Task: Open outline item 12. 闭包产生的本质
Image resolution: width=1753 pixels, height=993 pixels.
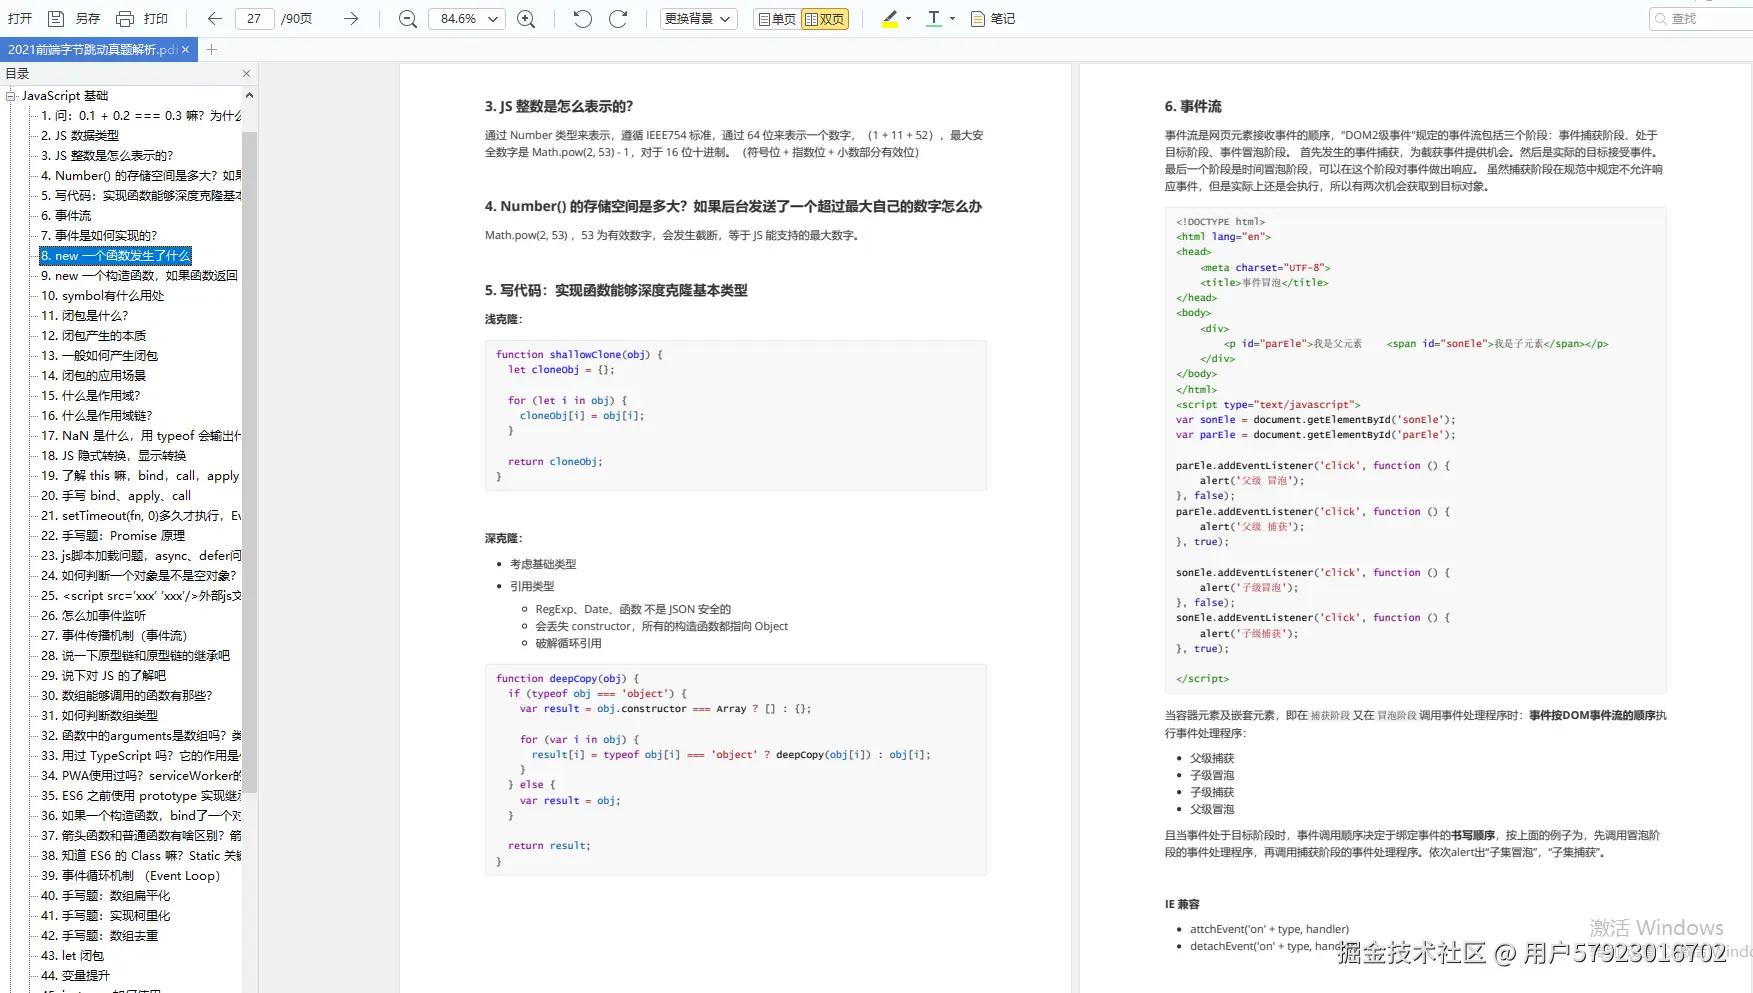Action: pyautogui.click(x=93, y=335)
